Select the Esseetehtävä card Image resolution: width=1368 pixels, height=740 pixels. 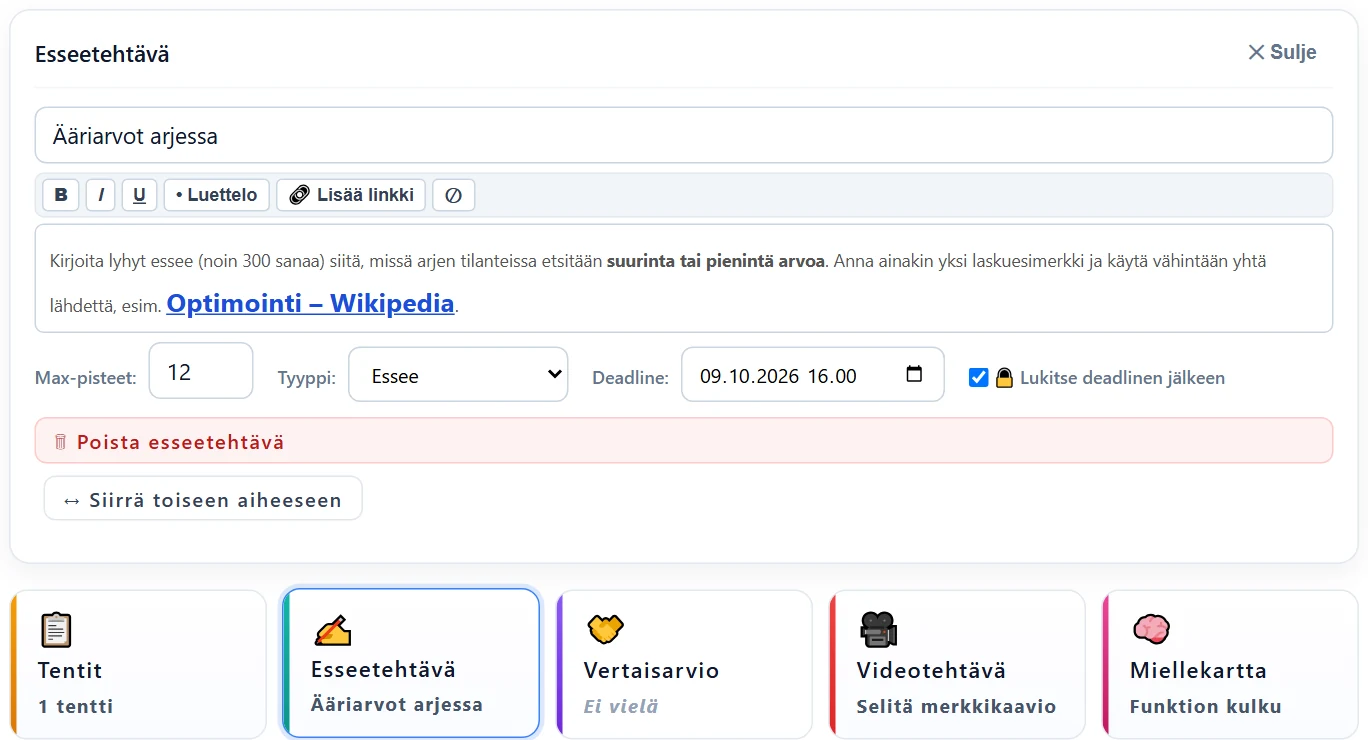[411, 664]
